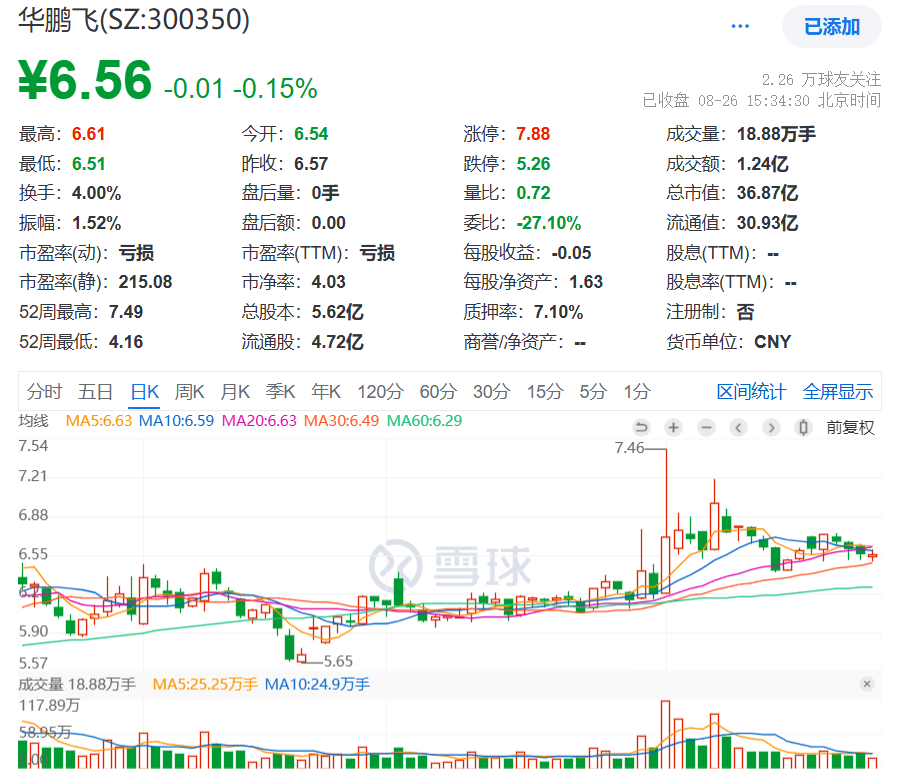Move chart right with next arrow
The width and height of the screenshot is (910, 769).
(771, 428)
